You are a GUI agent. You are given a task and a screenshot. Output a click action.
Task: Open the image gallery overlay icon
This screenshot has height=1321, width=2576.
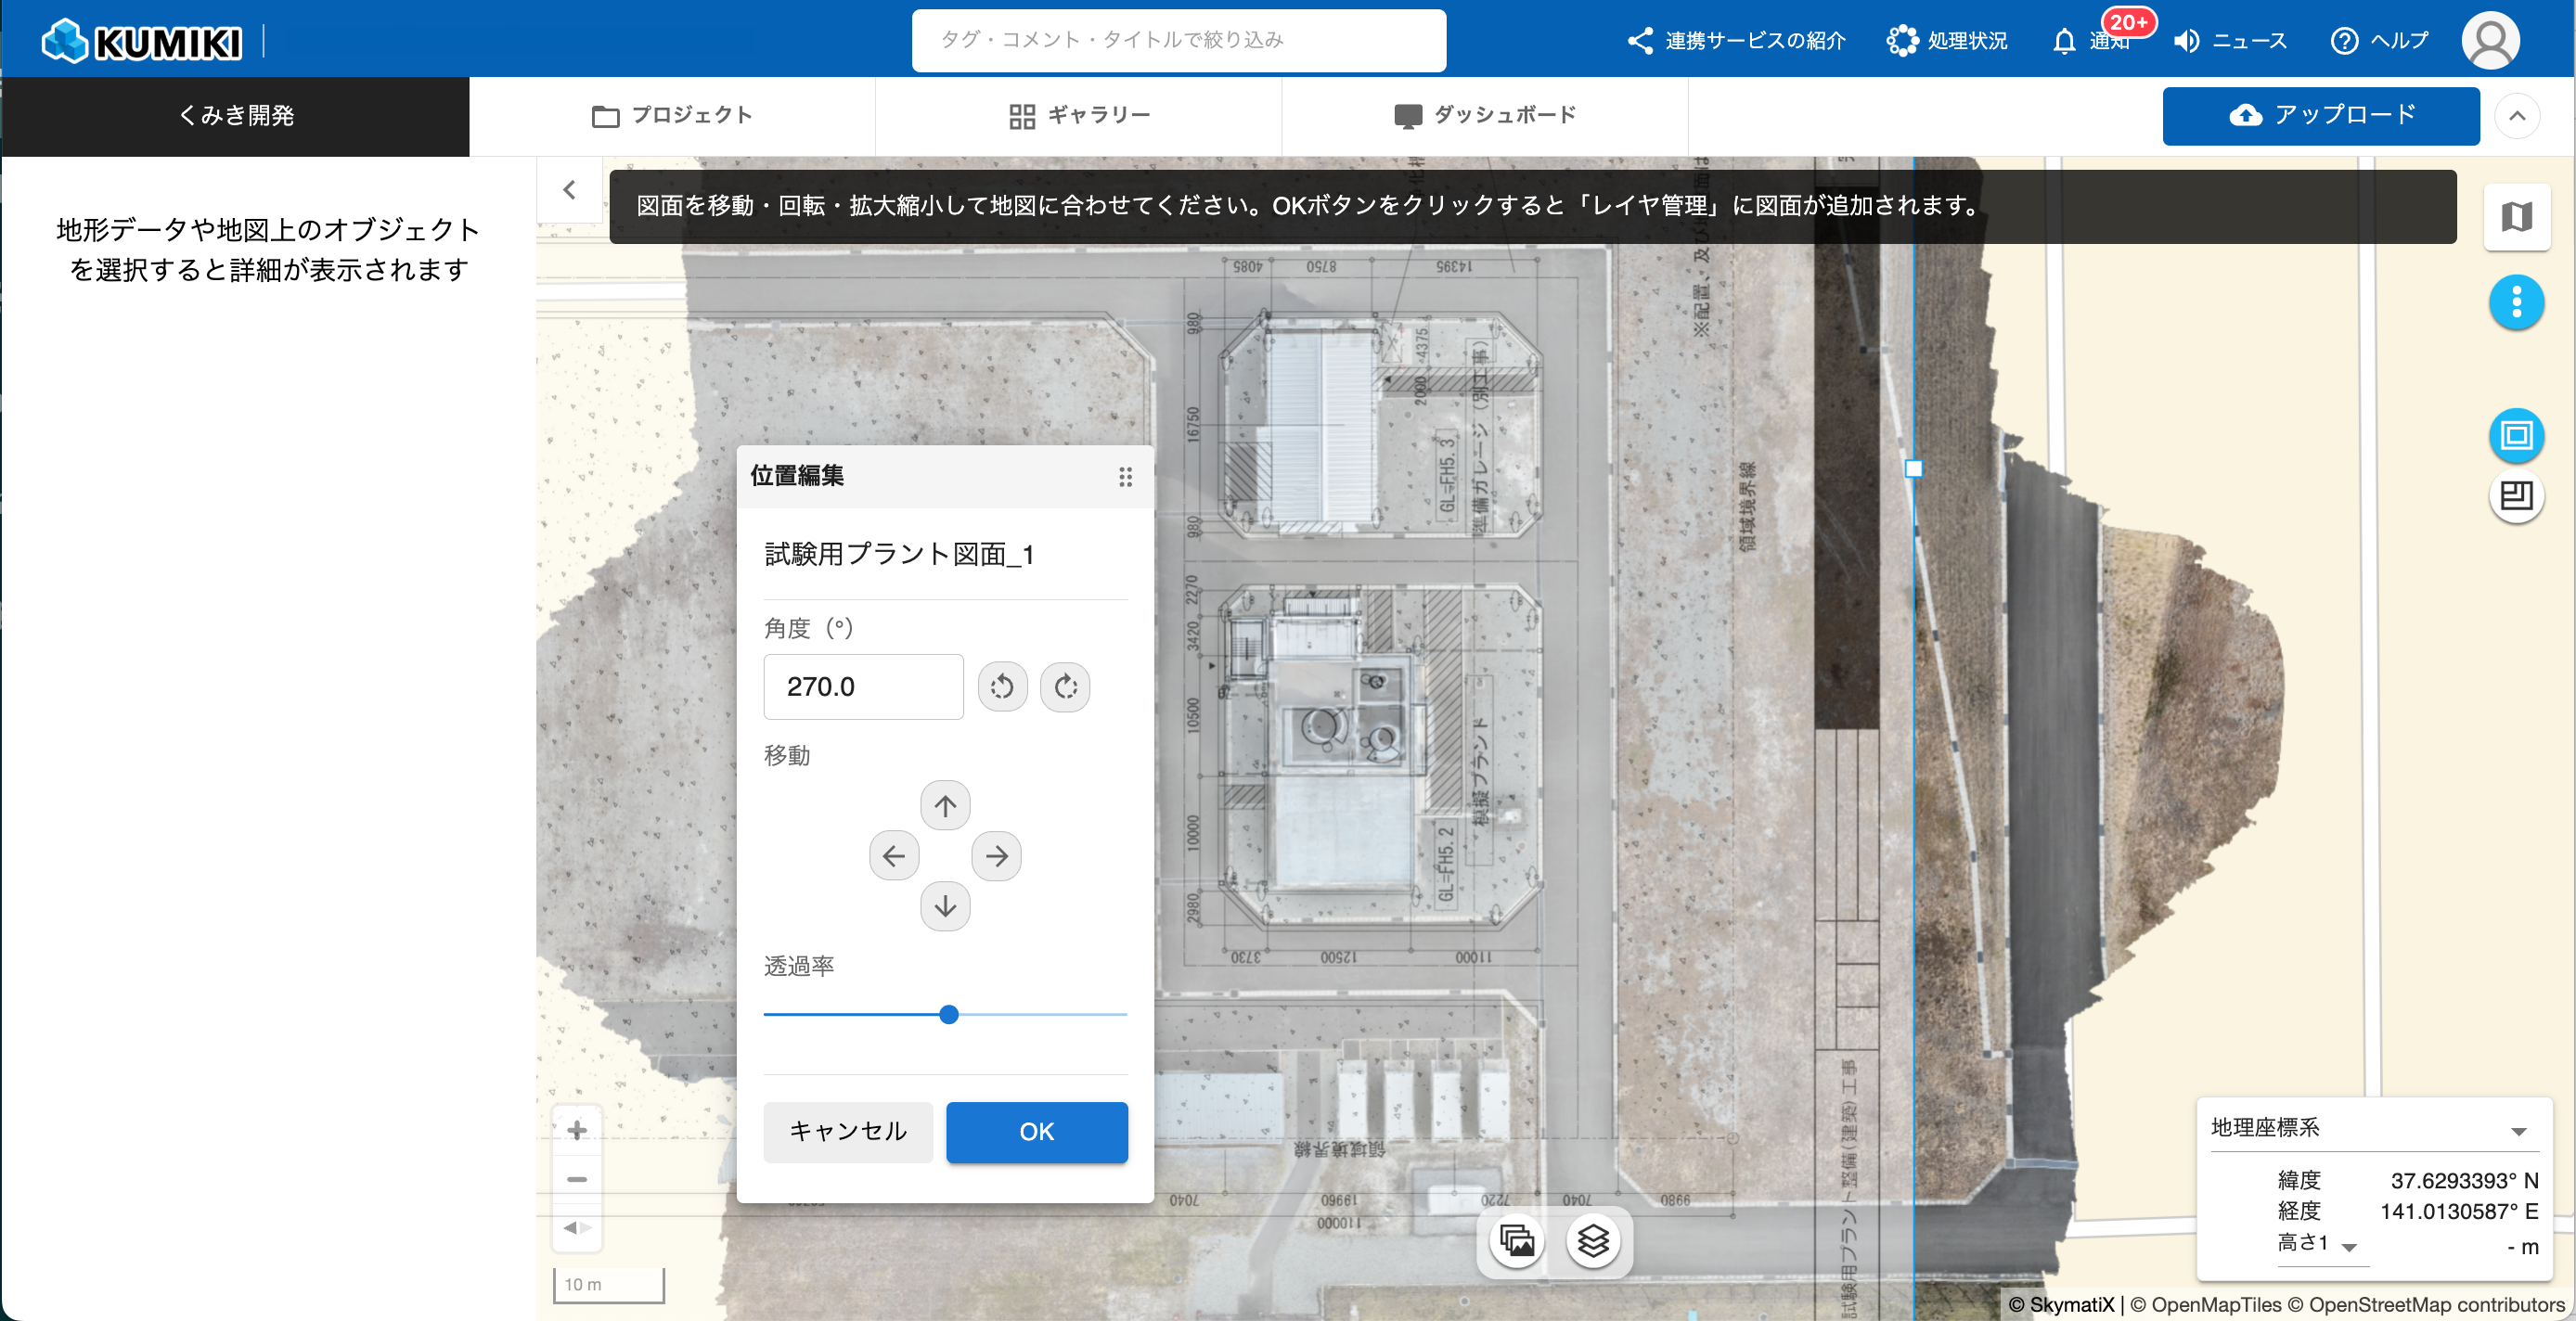[1517, 1241]
